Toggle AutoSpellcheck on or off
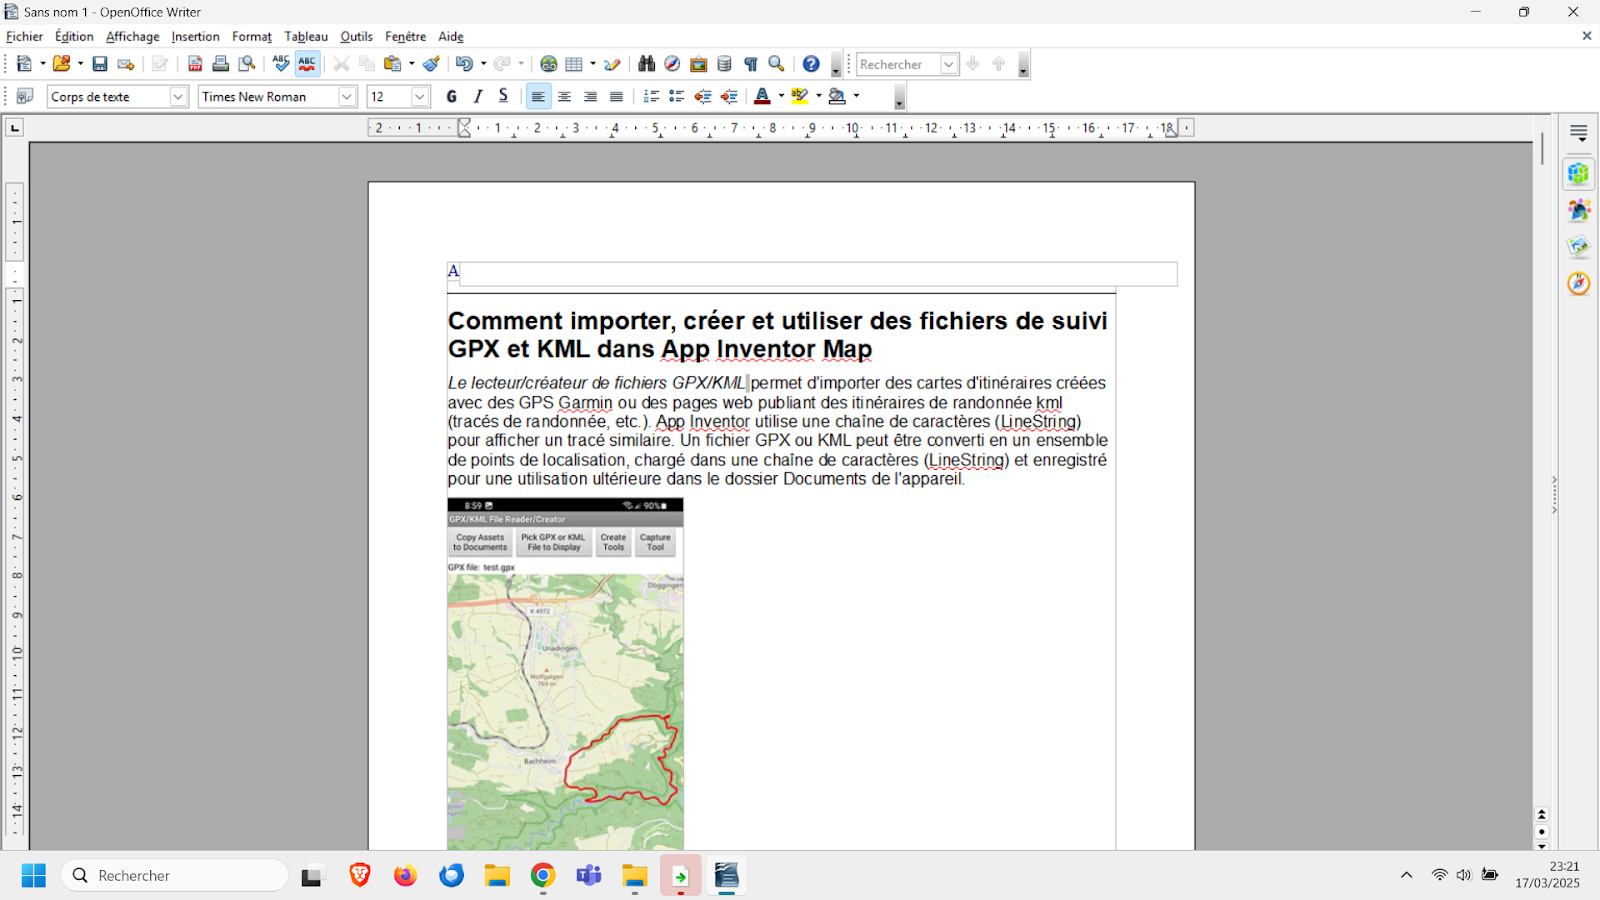 point(307,64)
